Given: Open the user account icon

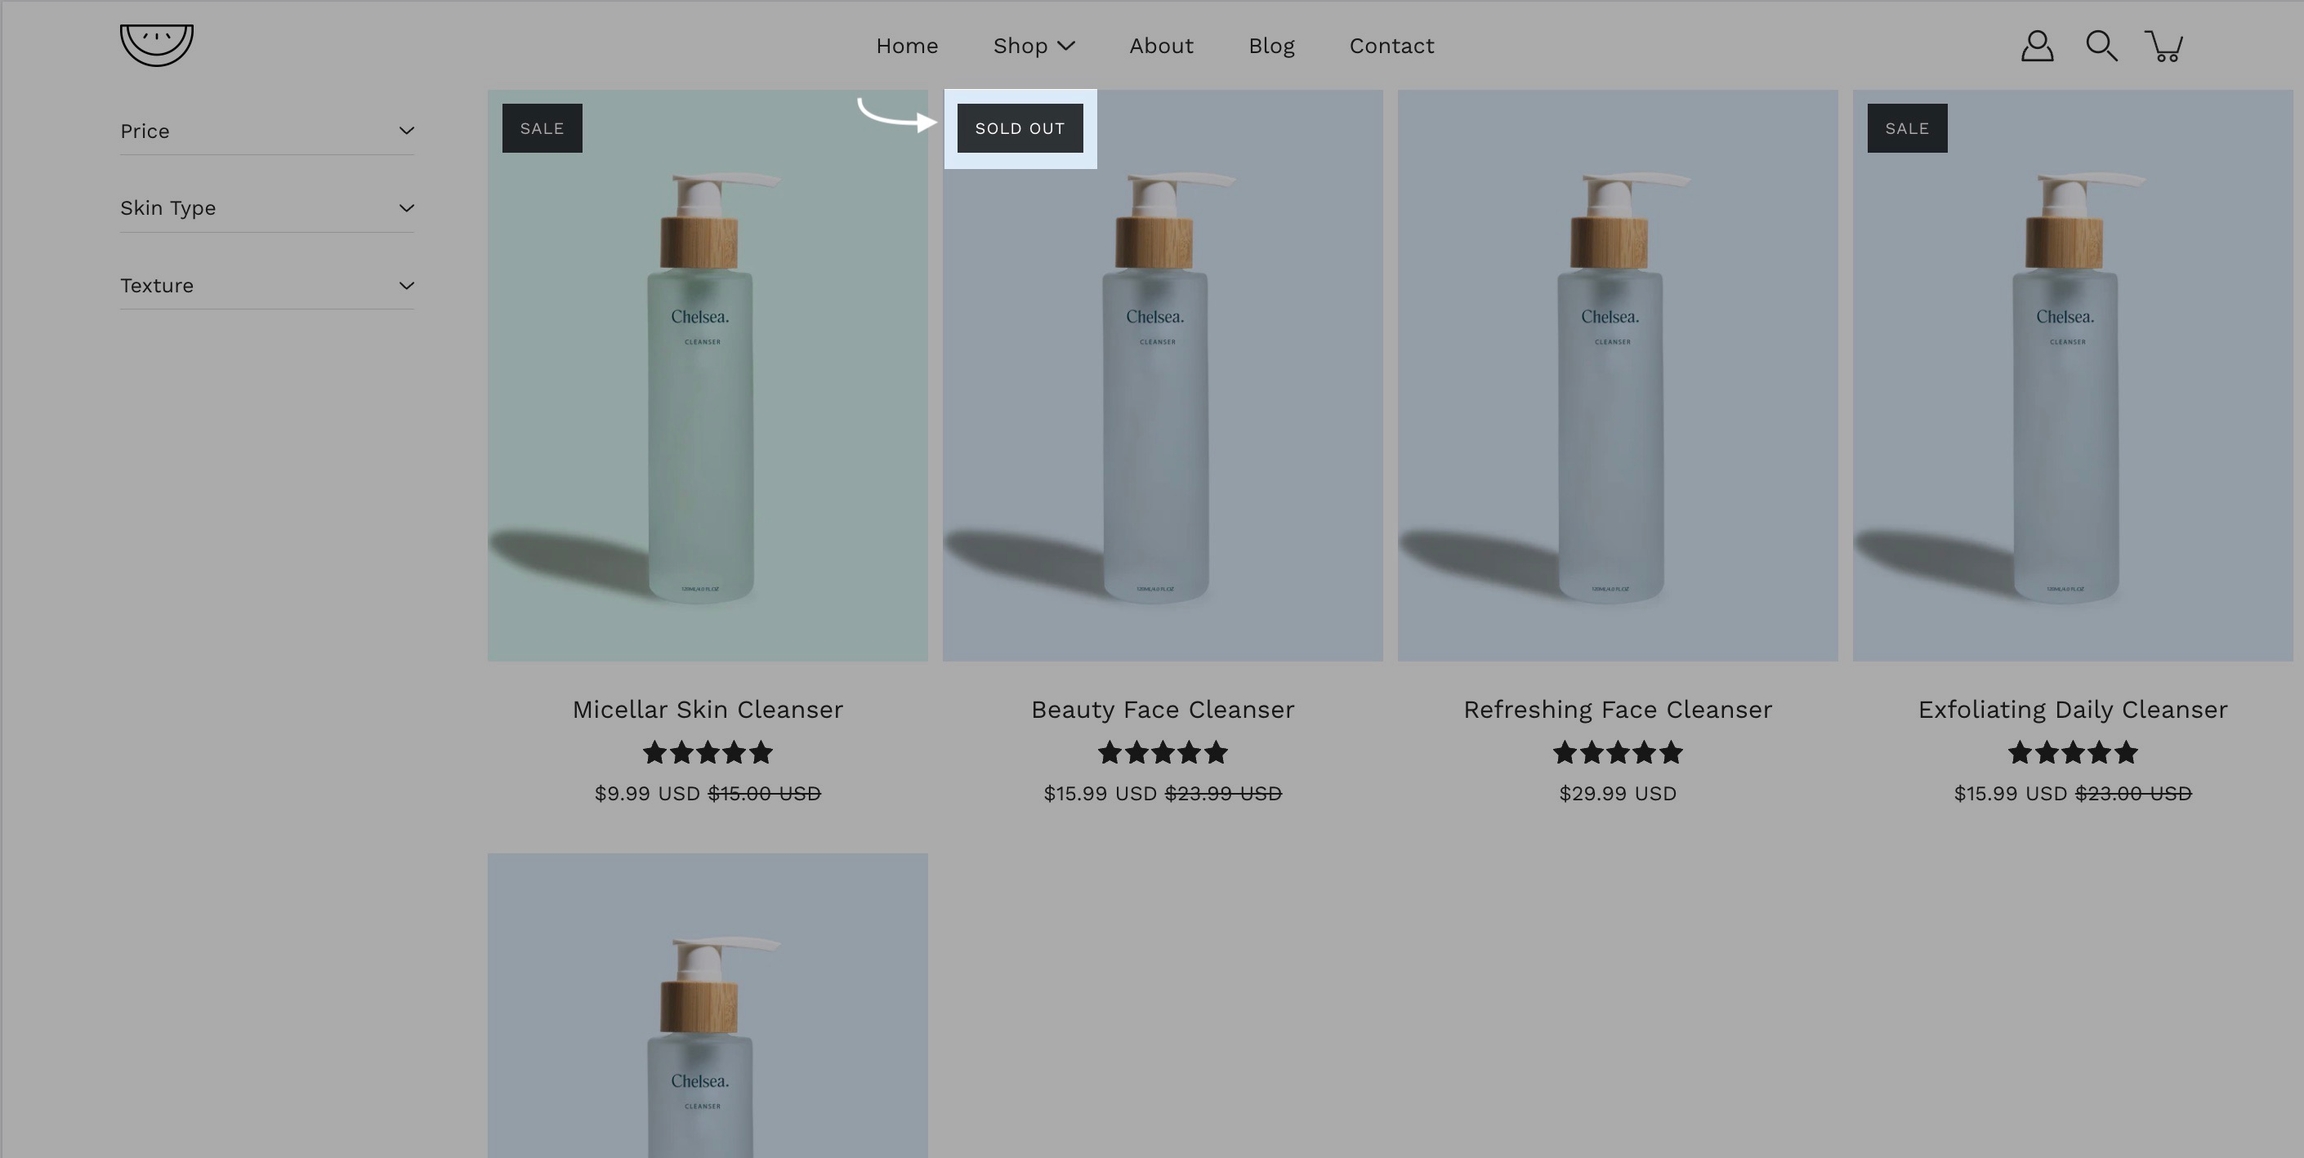Looking at the screenshot, I should [2037, 46].
